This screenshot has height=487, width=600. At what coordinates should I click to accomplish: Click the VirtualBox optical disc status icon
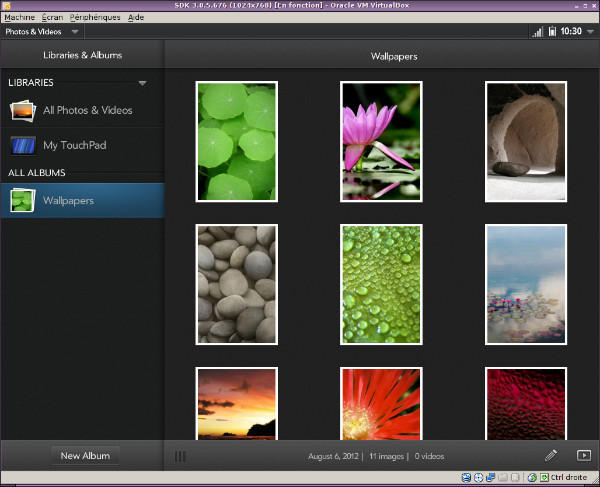click(478, 477)
